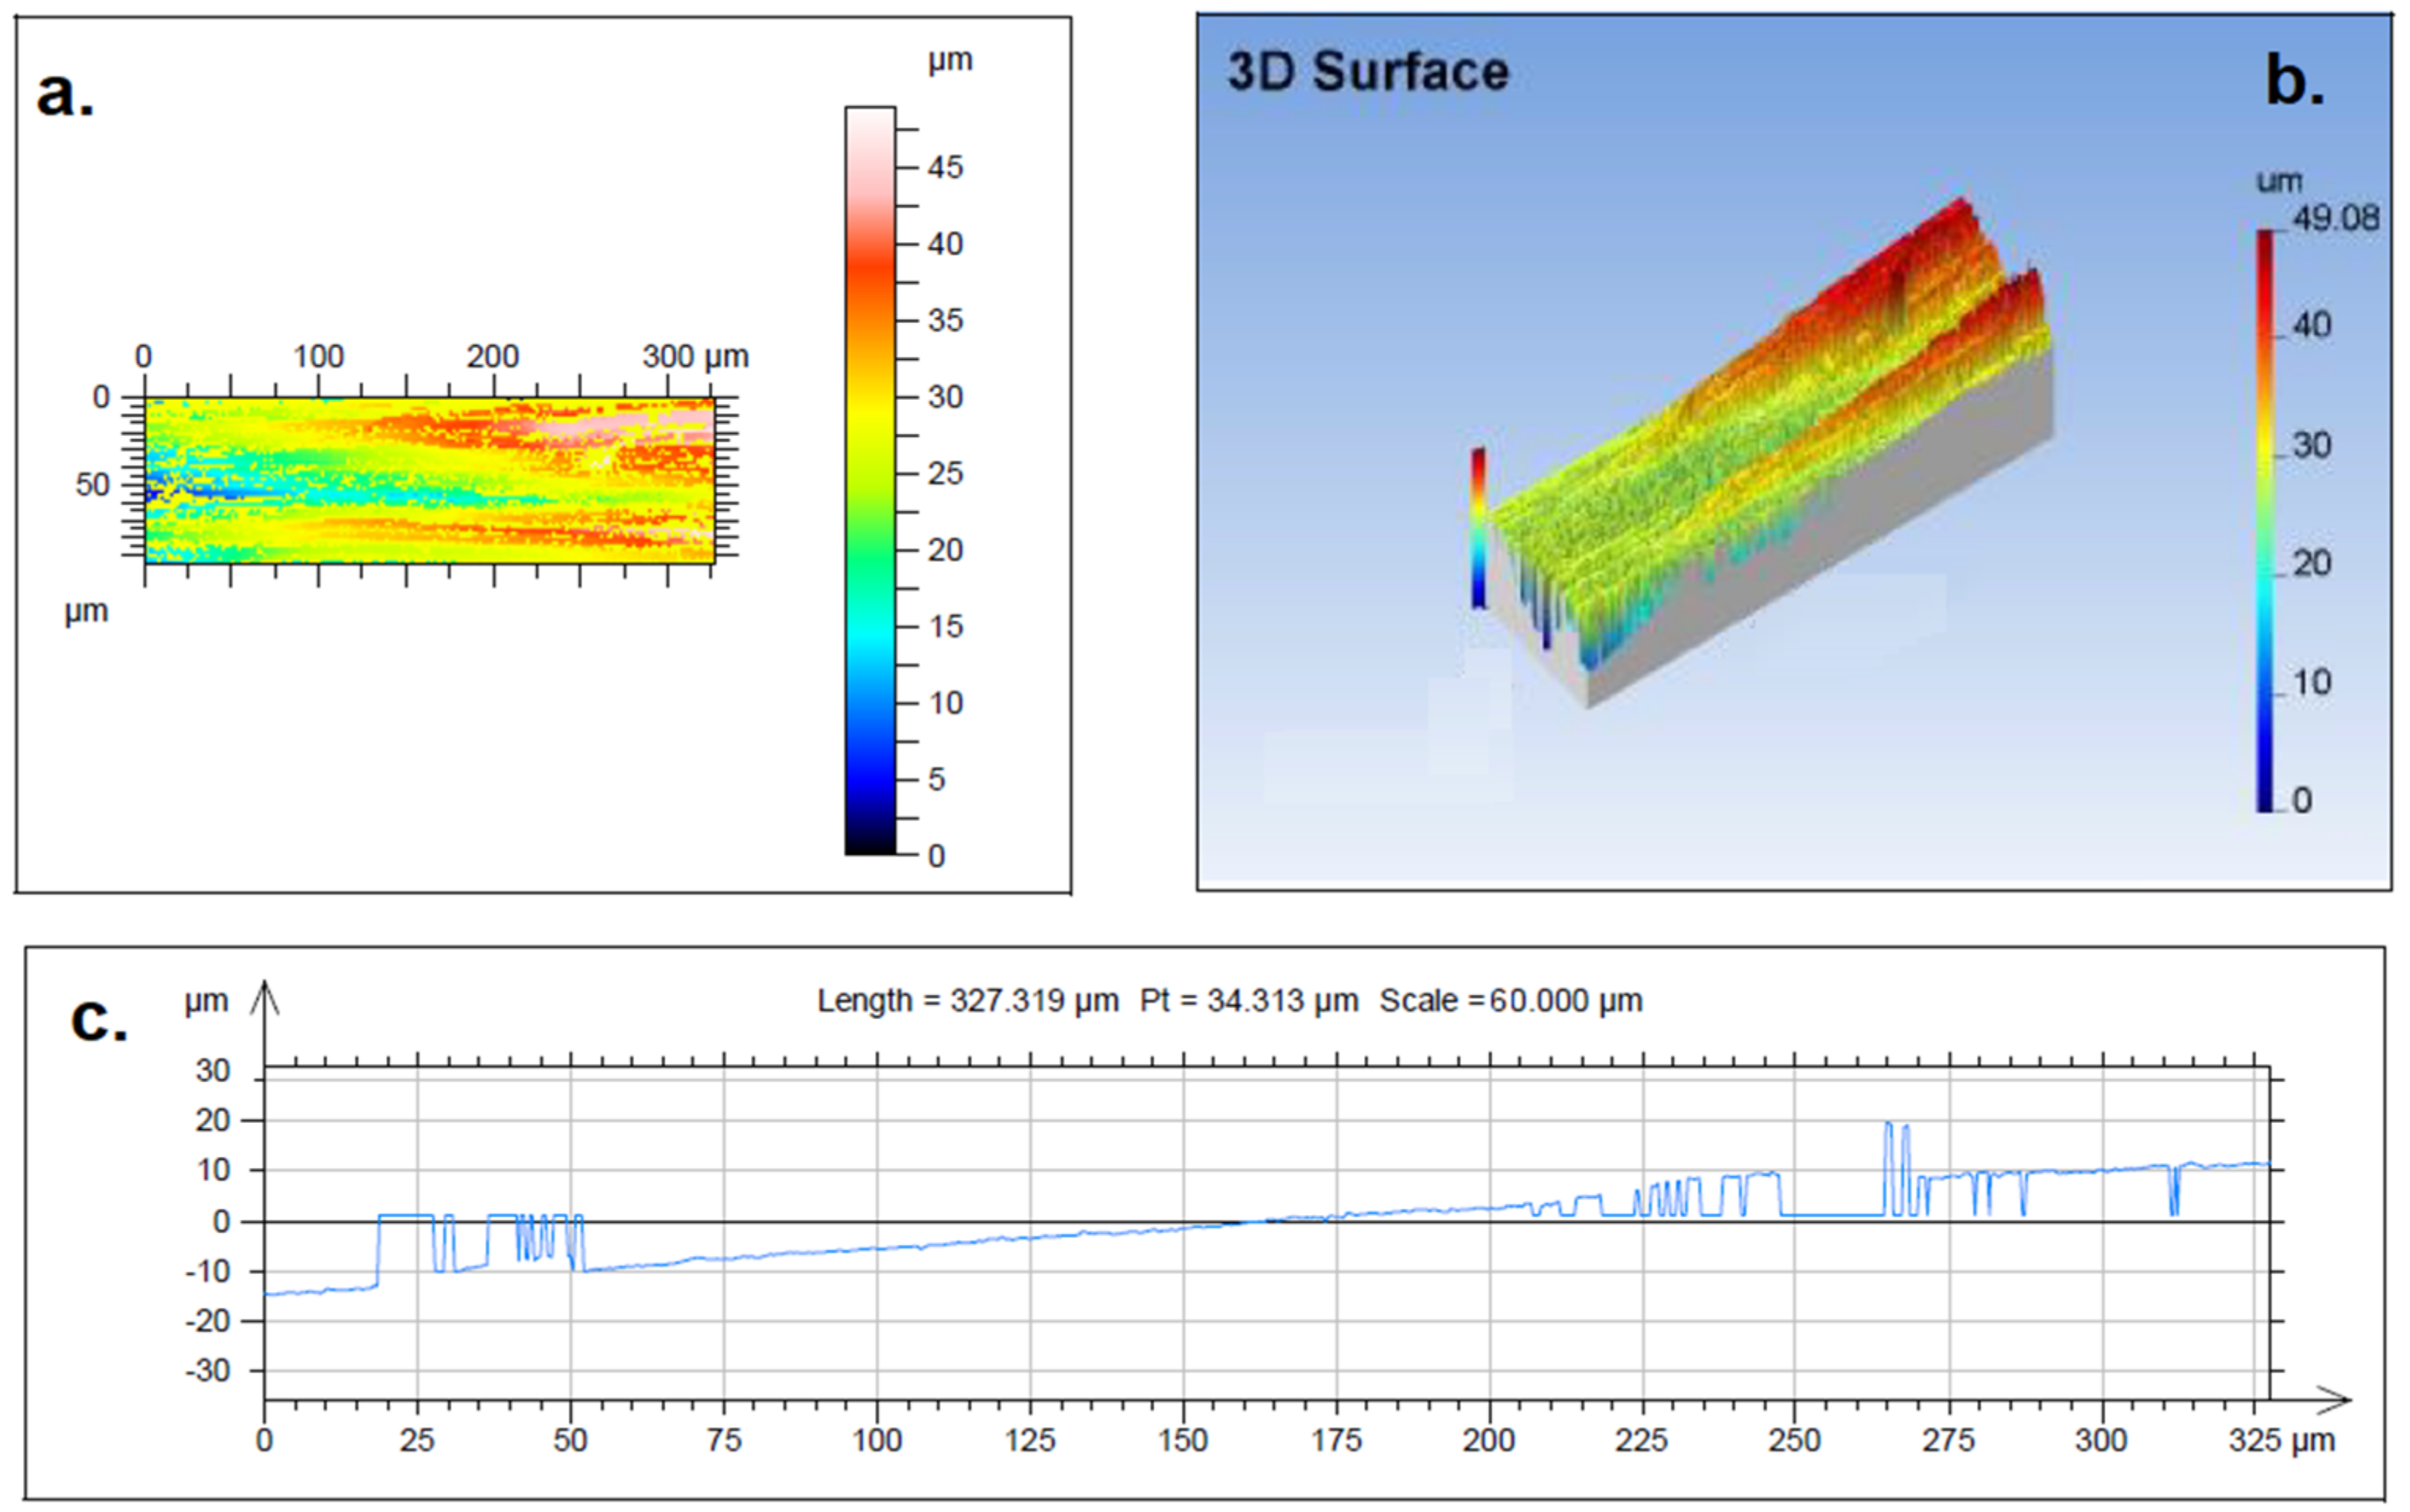Click the height map color scale bar
The width and height of the screenshot is (2410, 1512).
click(x=869, y=480)
